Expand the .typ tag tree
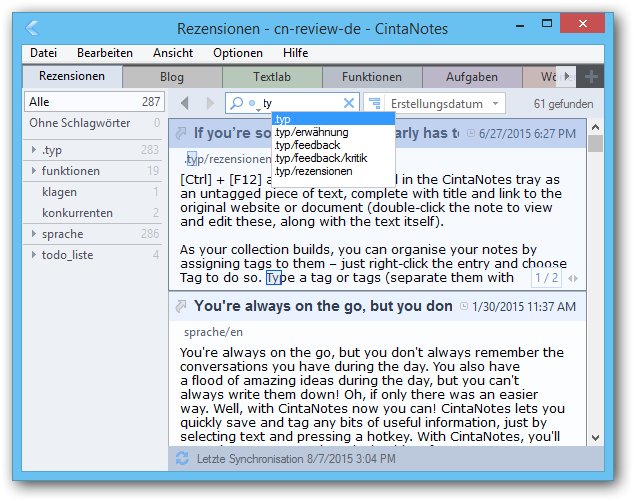This screenshot has width=634, height=501. coord(34,150)
